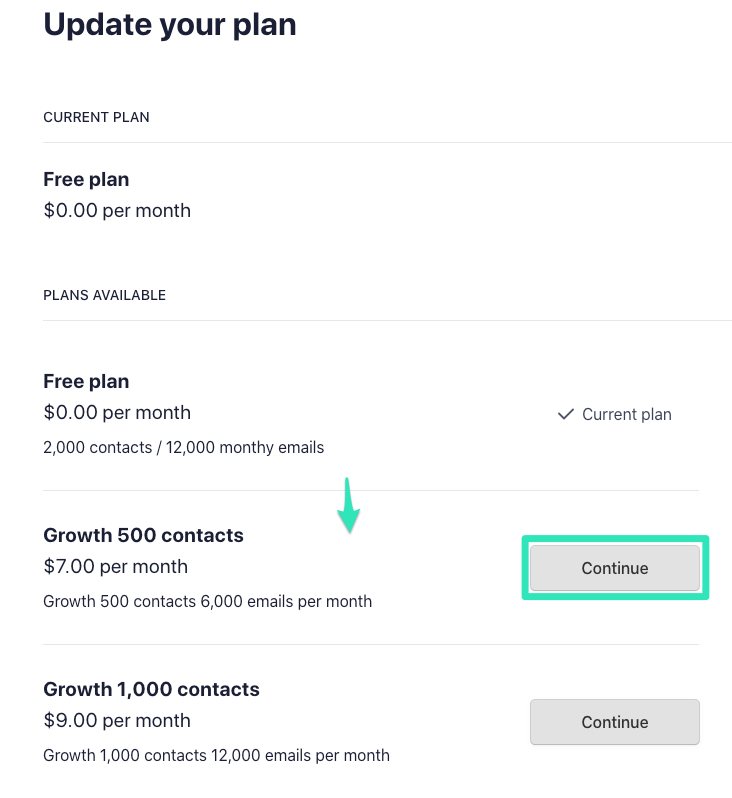
Task: Click the Free plan title under Current Plan
Action: 86,180
